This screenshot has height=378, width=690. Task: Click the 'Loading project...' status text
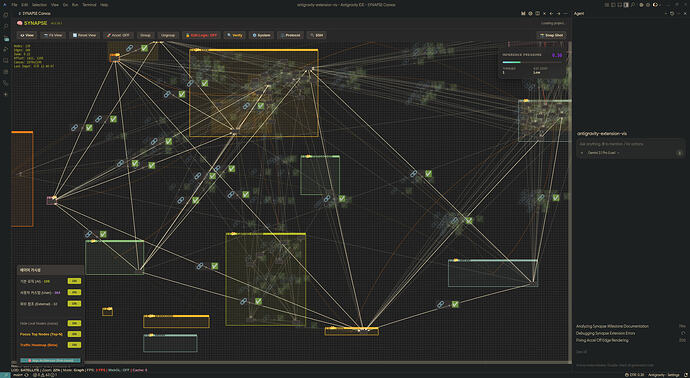pyautogui.click(x=553, y=23)
